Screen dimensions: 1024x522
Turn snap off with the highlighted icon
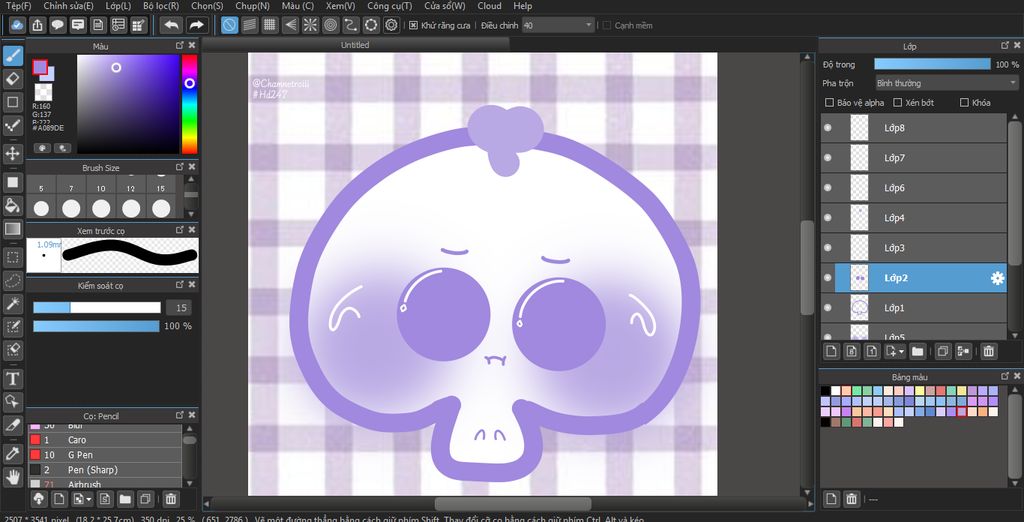[x=229, y=25]
